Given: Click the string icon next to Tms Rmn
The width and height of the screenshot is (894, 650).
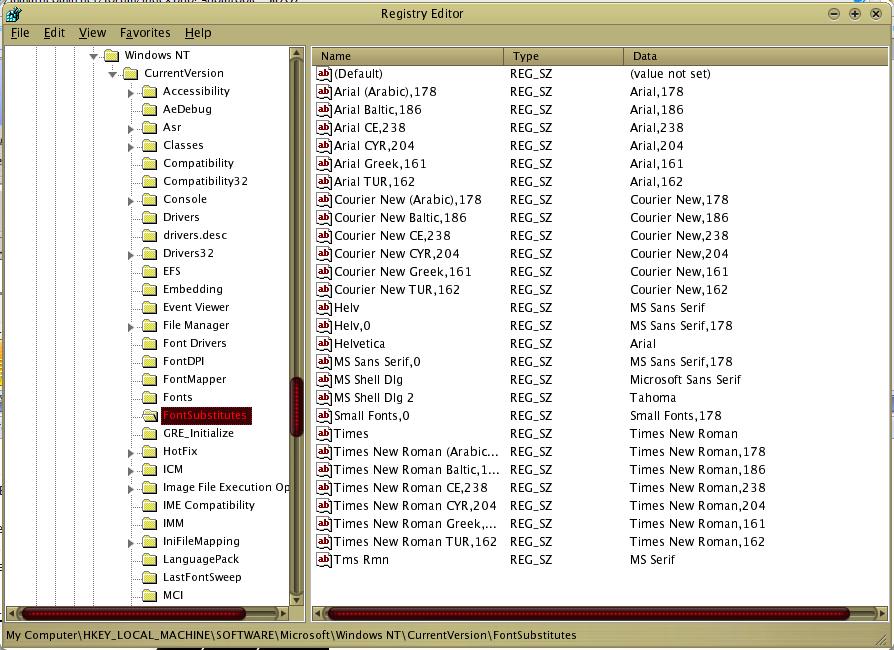Looking at the screenshot, I should point(323,560).
